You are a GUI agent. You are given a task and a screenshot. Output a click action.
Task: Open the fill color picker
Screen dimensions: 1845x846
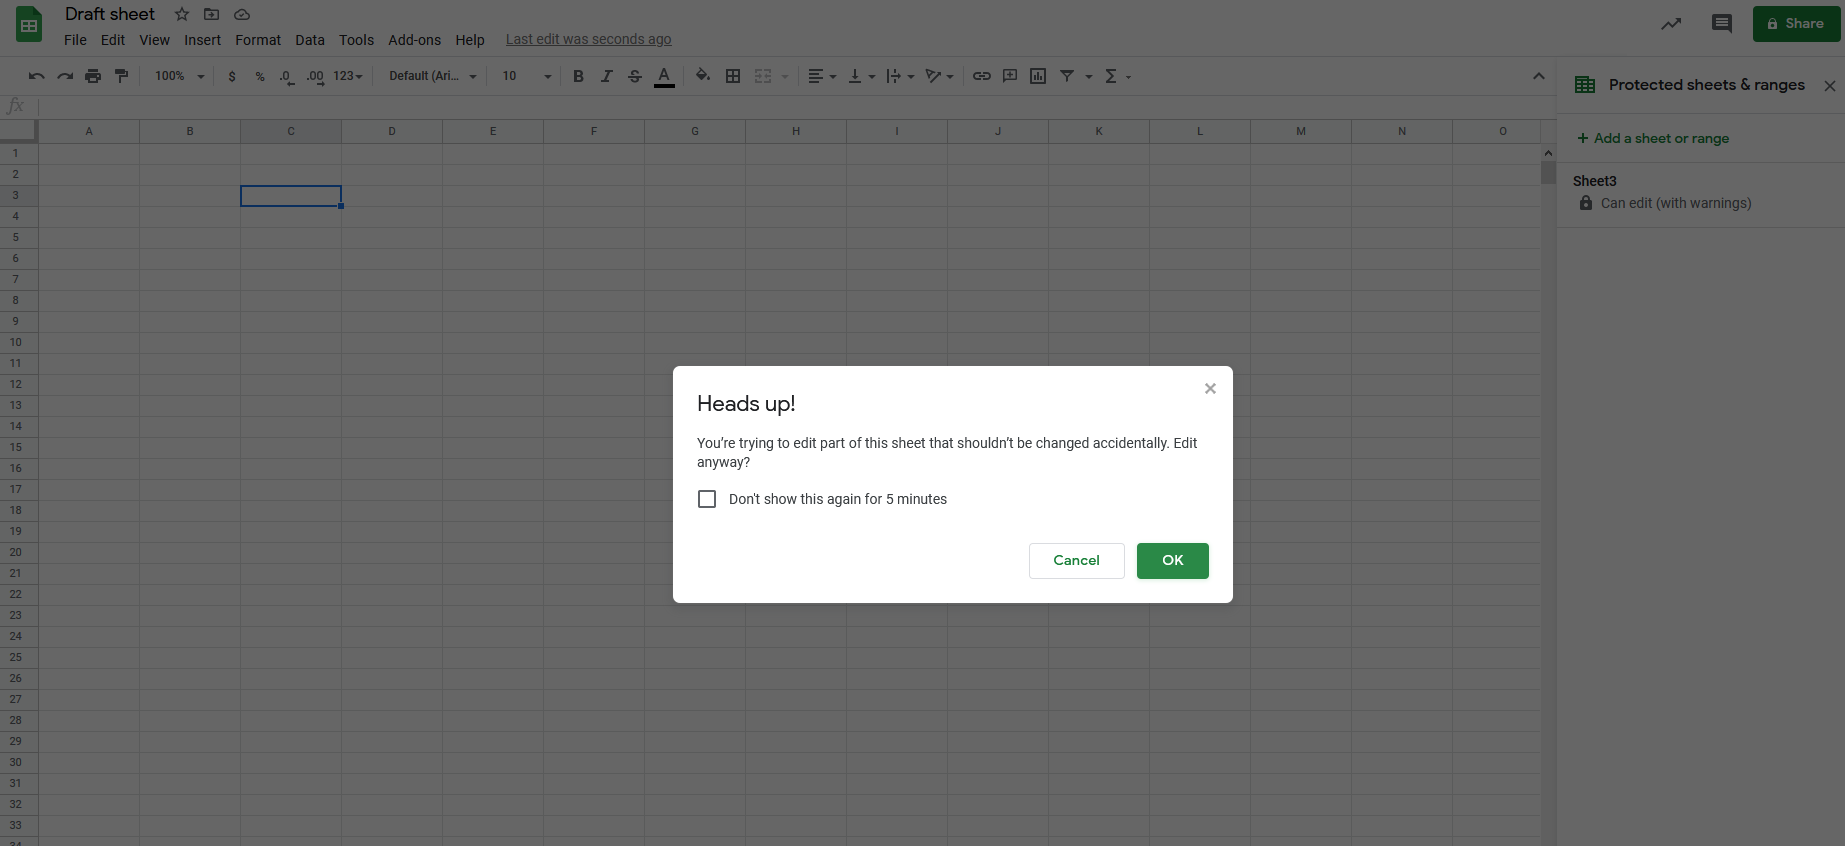(x=703, y=76)
